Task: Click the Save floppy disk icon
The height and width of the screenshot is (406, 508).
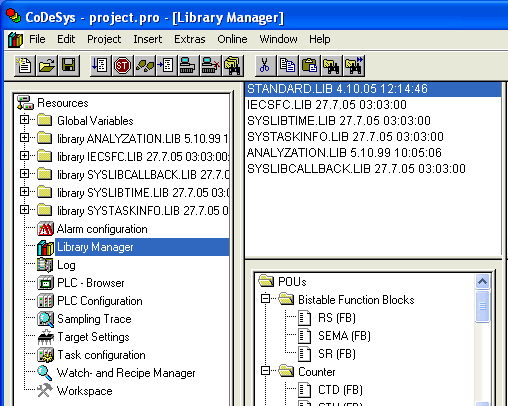Action: 69,65
